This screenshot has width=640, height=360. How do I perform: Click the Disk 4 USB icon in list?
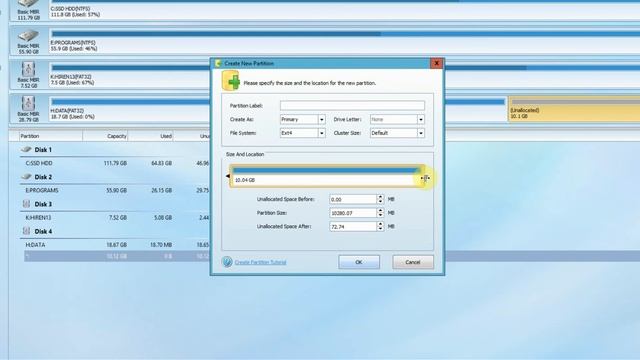pos(27,231)
